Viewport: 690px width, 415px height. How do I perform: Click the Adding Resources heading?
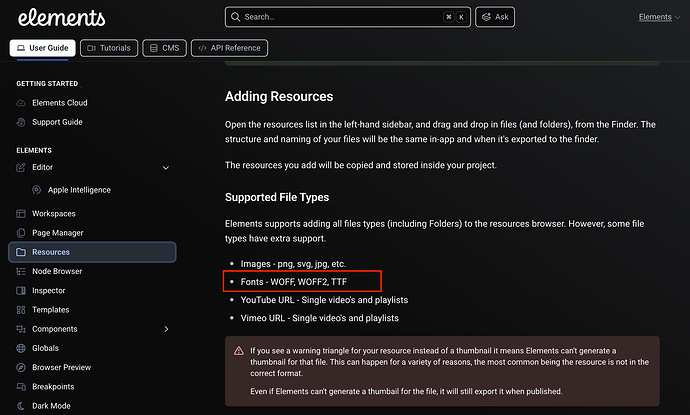tap(279, 96)
